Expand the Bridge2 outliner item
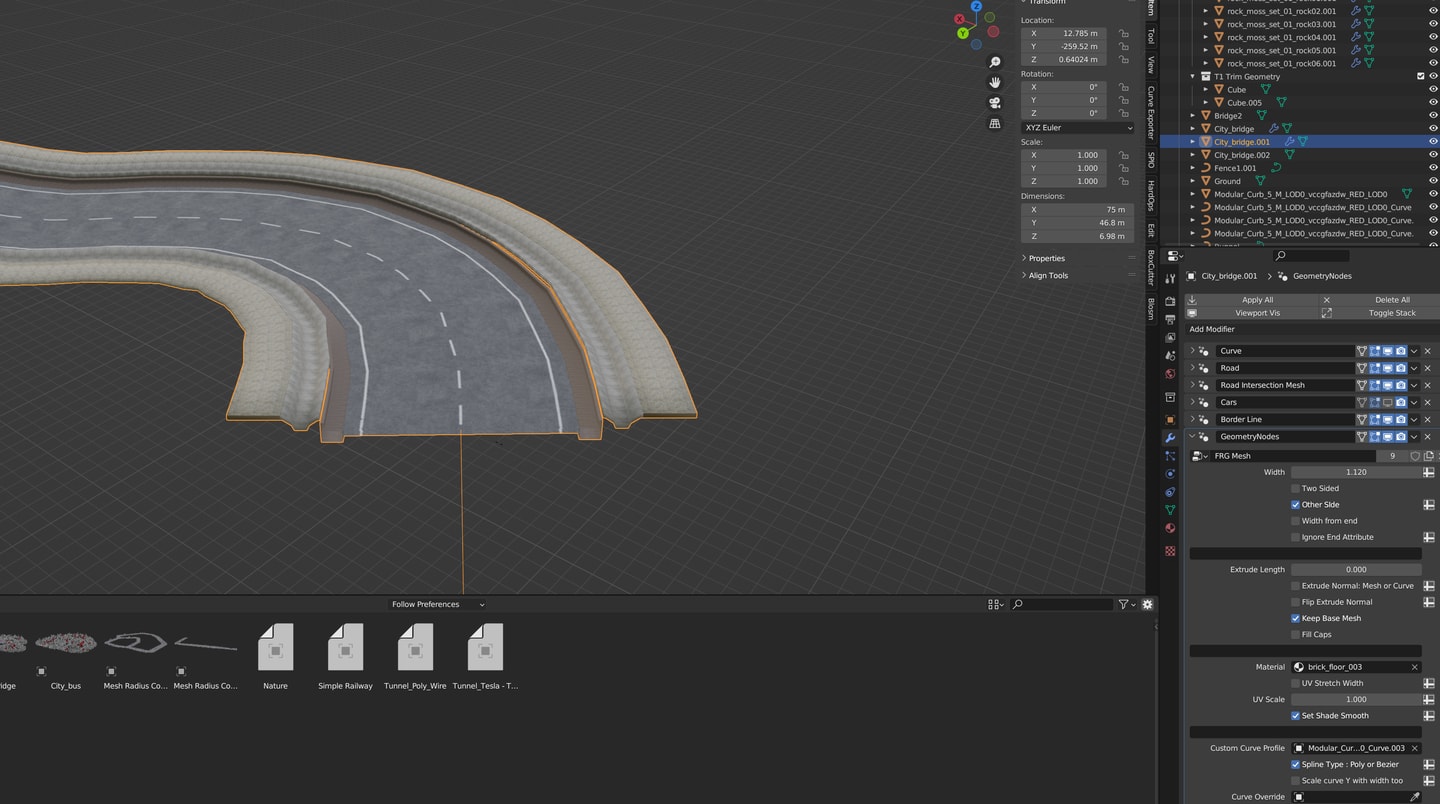 point(1193,116)
